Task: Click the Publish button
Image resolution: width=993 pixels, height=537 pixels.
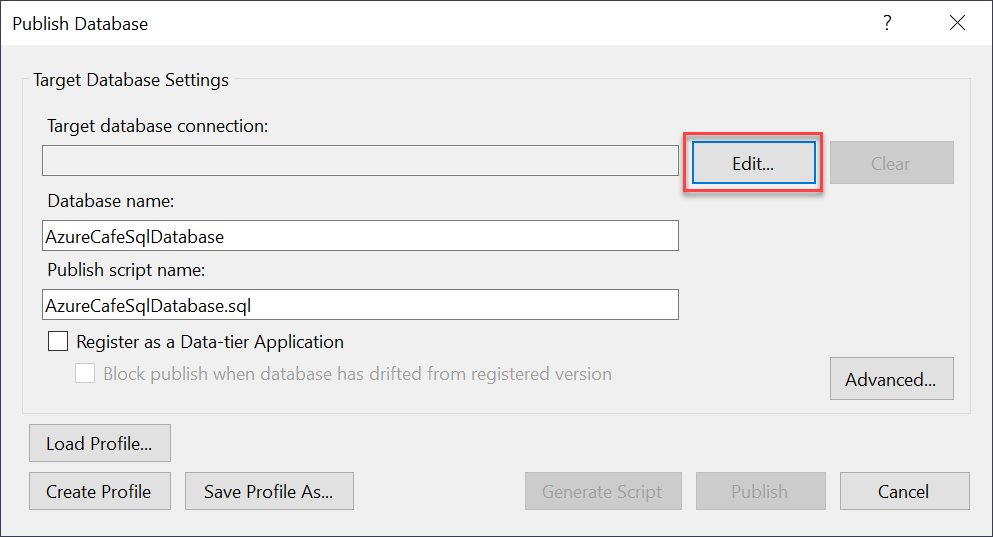Action: click(x=761, y=491)
